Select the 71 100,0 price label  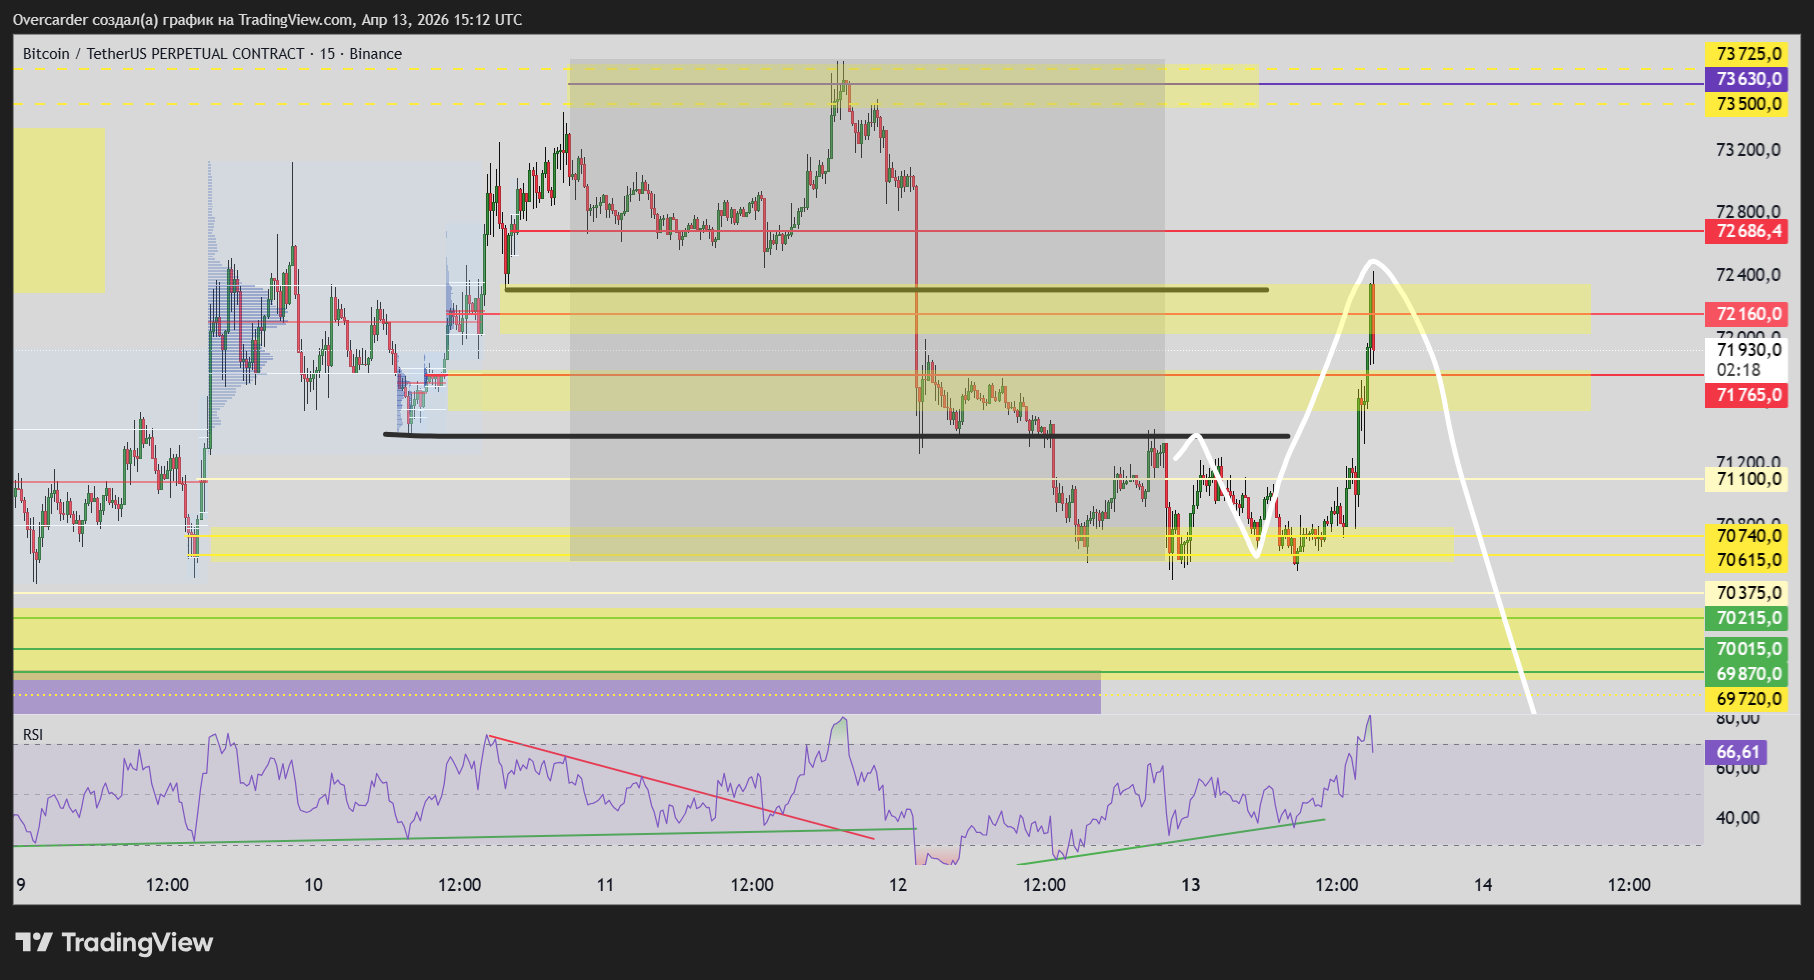(x=1745, y=479)
